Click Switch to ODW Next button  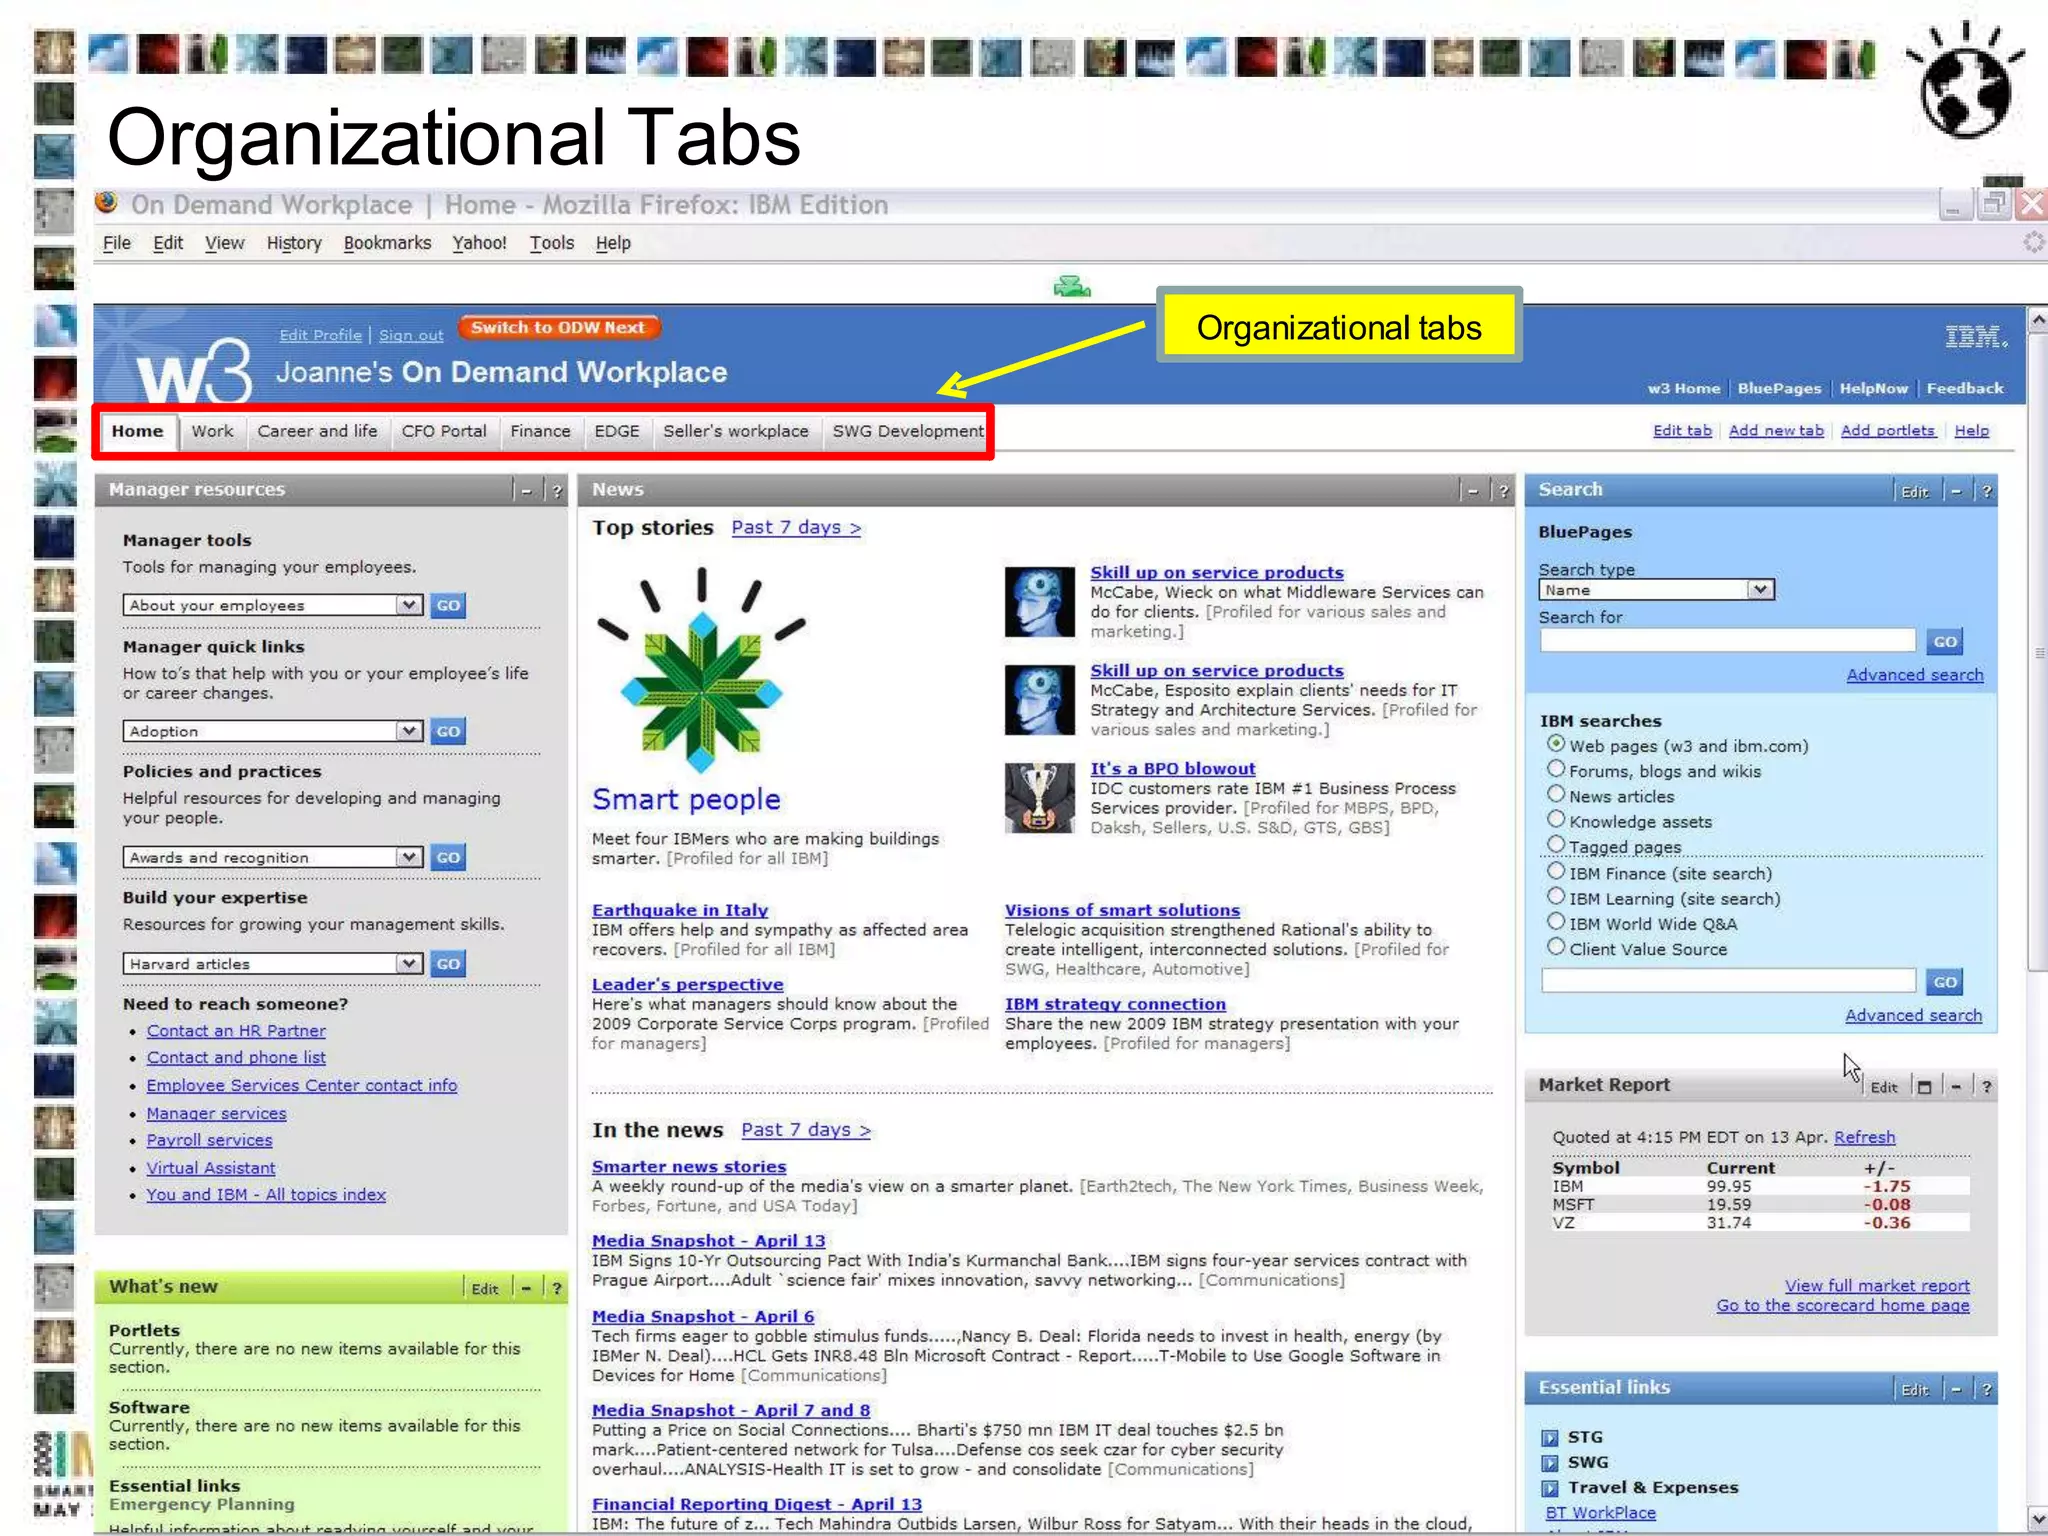tap(558, 327)
